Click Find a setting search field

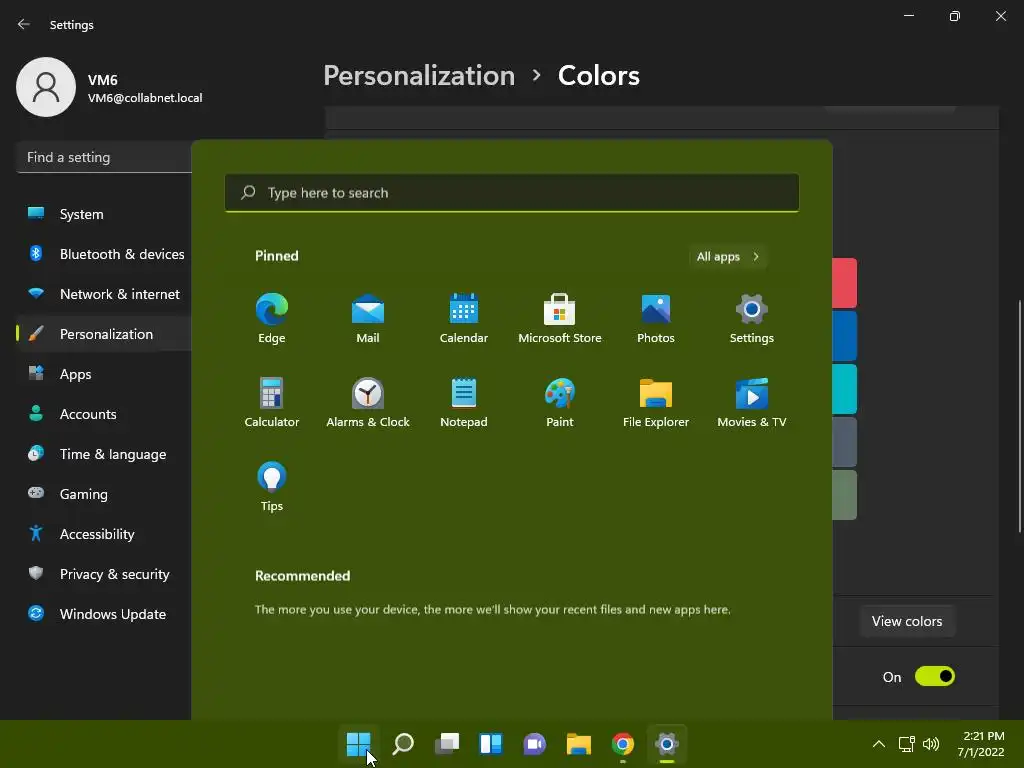pyautogui.click(x=104, y=157)
